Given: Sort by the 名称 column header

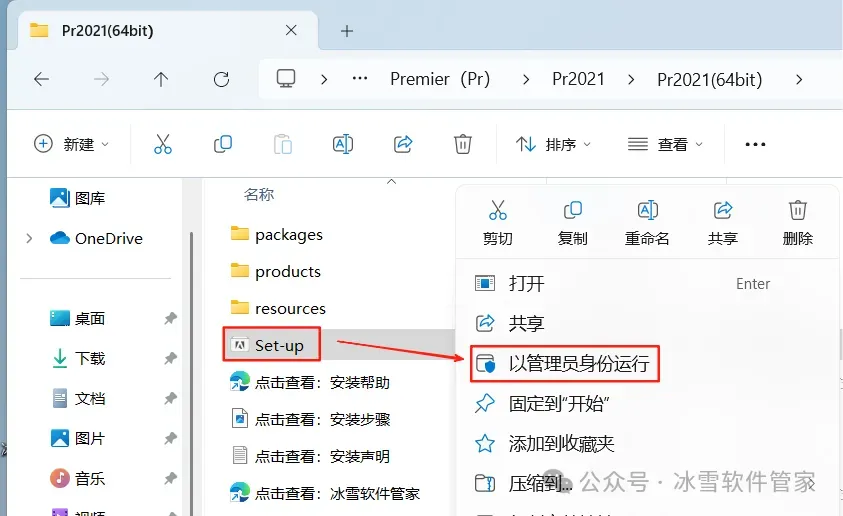Looking at the screenshot, I should 259,194.
